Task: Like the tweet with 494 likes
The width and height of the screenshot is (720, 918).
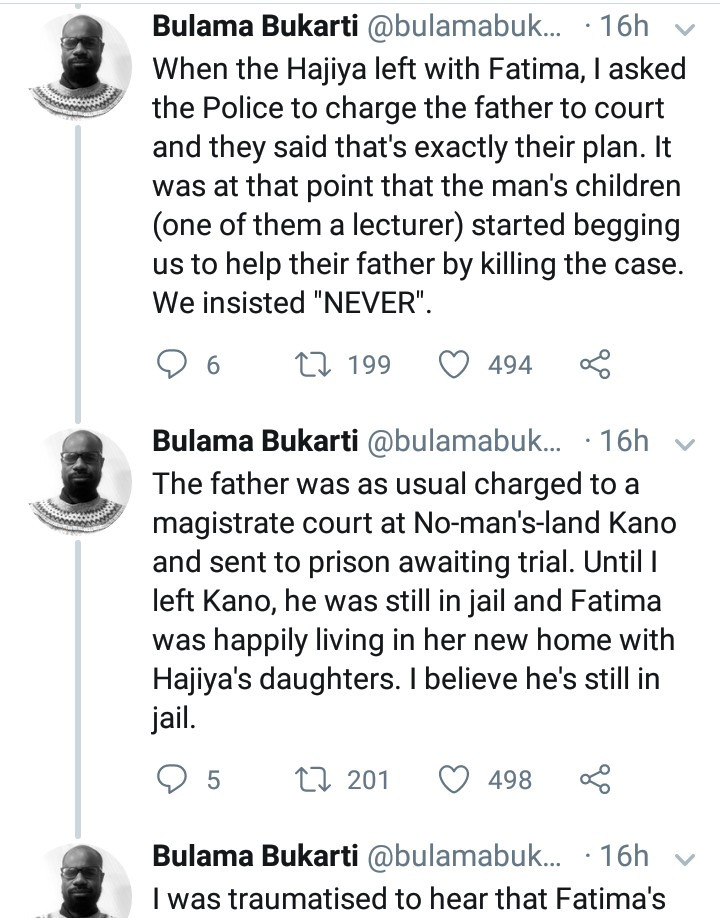Action: [456, 366]
